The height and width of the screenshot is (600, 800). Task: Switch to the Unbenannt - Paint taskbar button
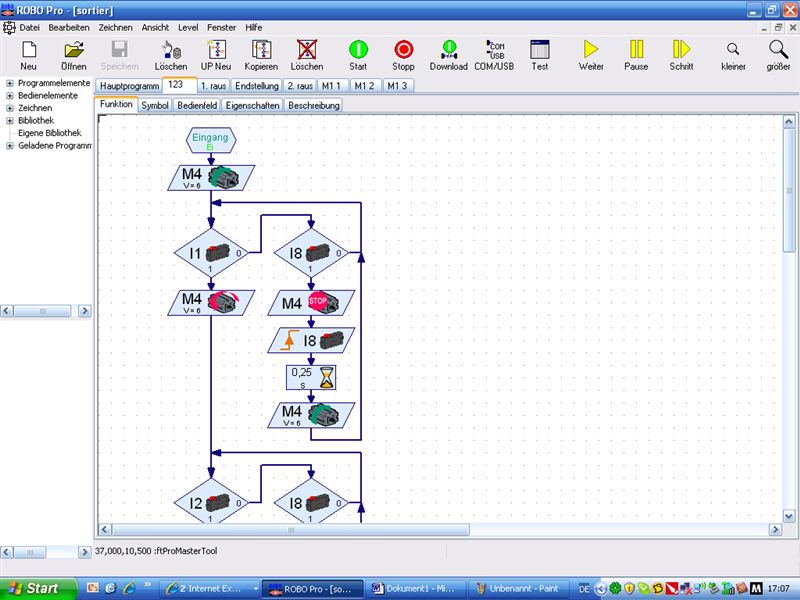pyautogui.click(x=519, y=589)
